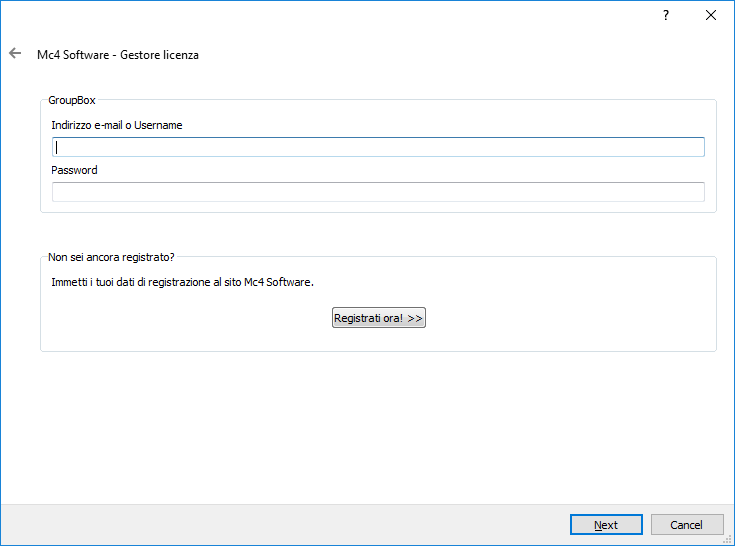Click blank footer area left of Next

click(300, 525)
